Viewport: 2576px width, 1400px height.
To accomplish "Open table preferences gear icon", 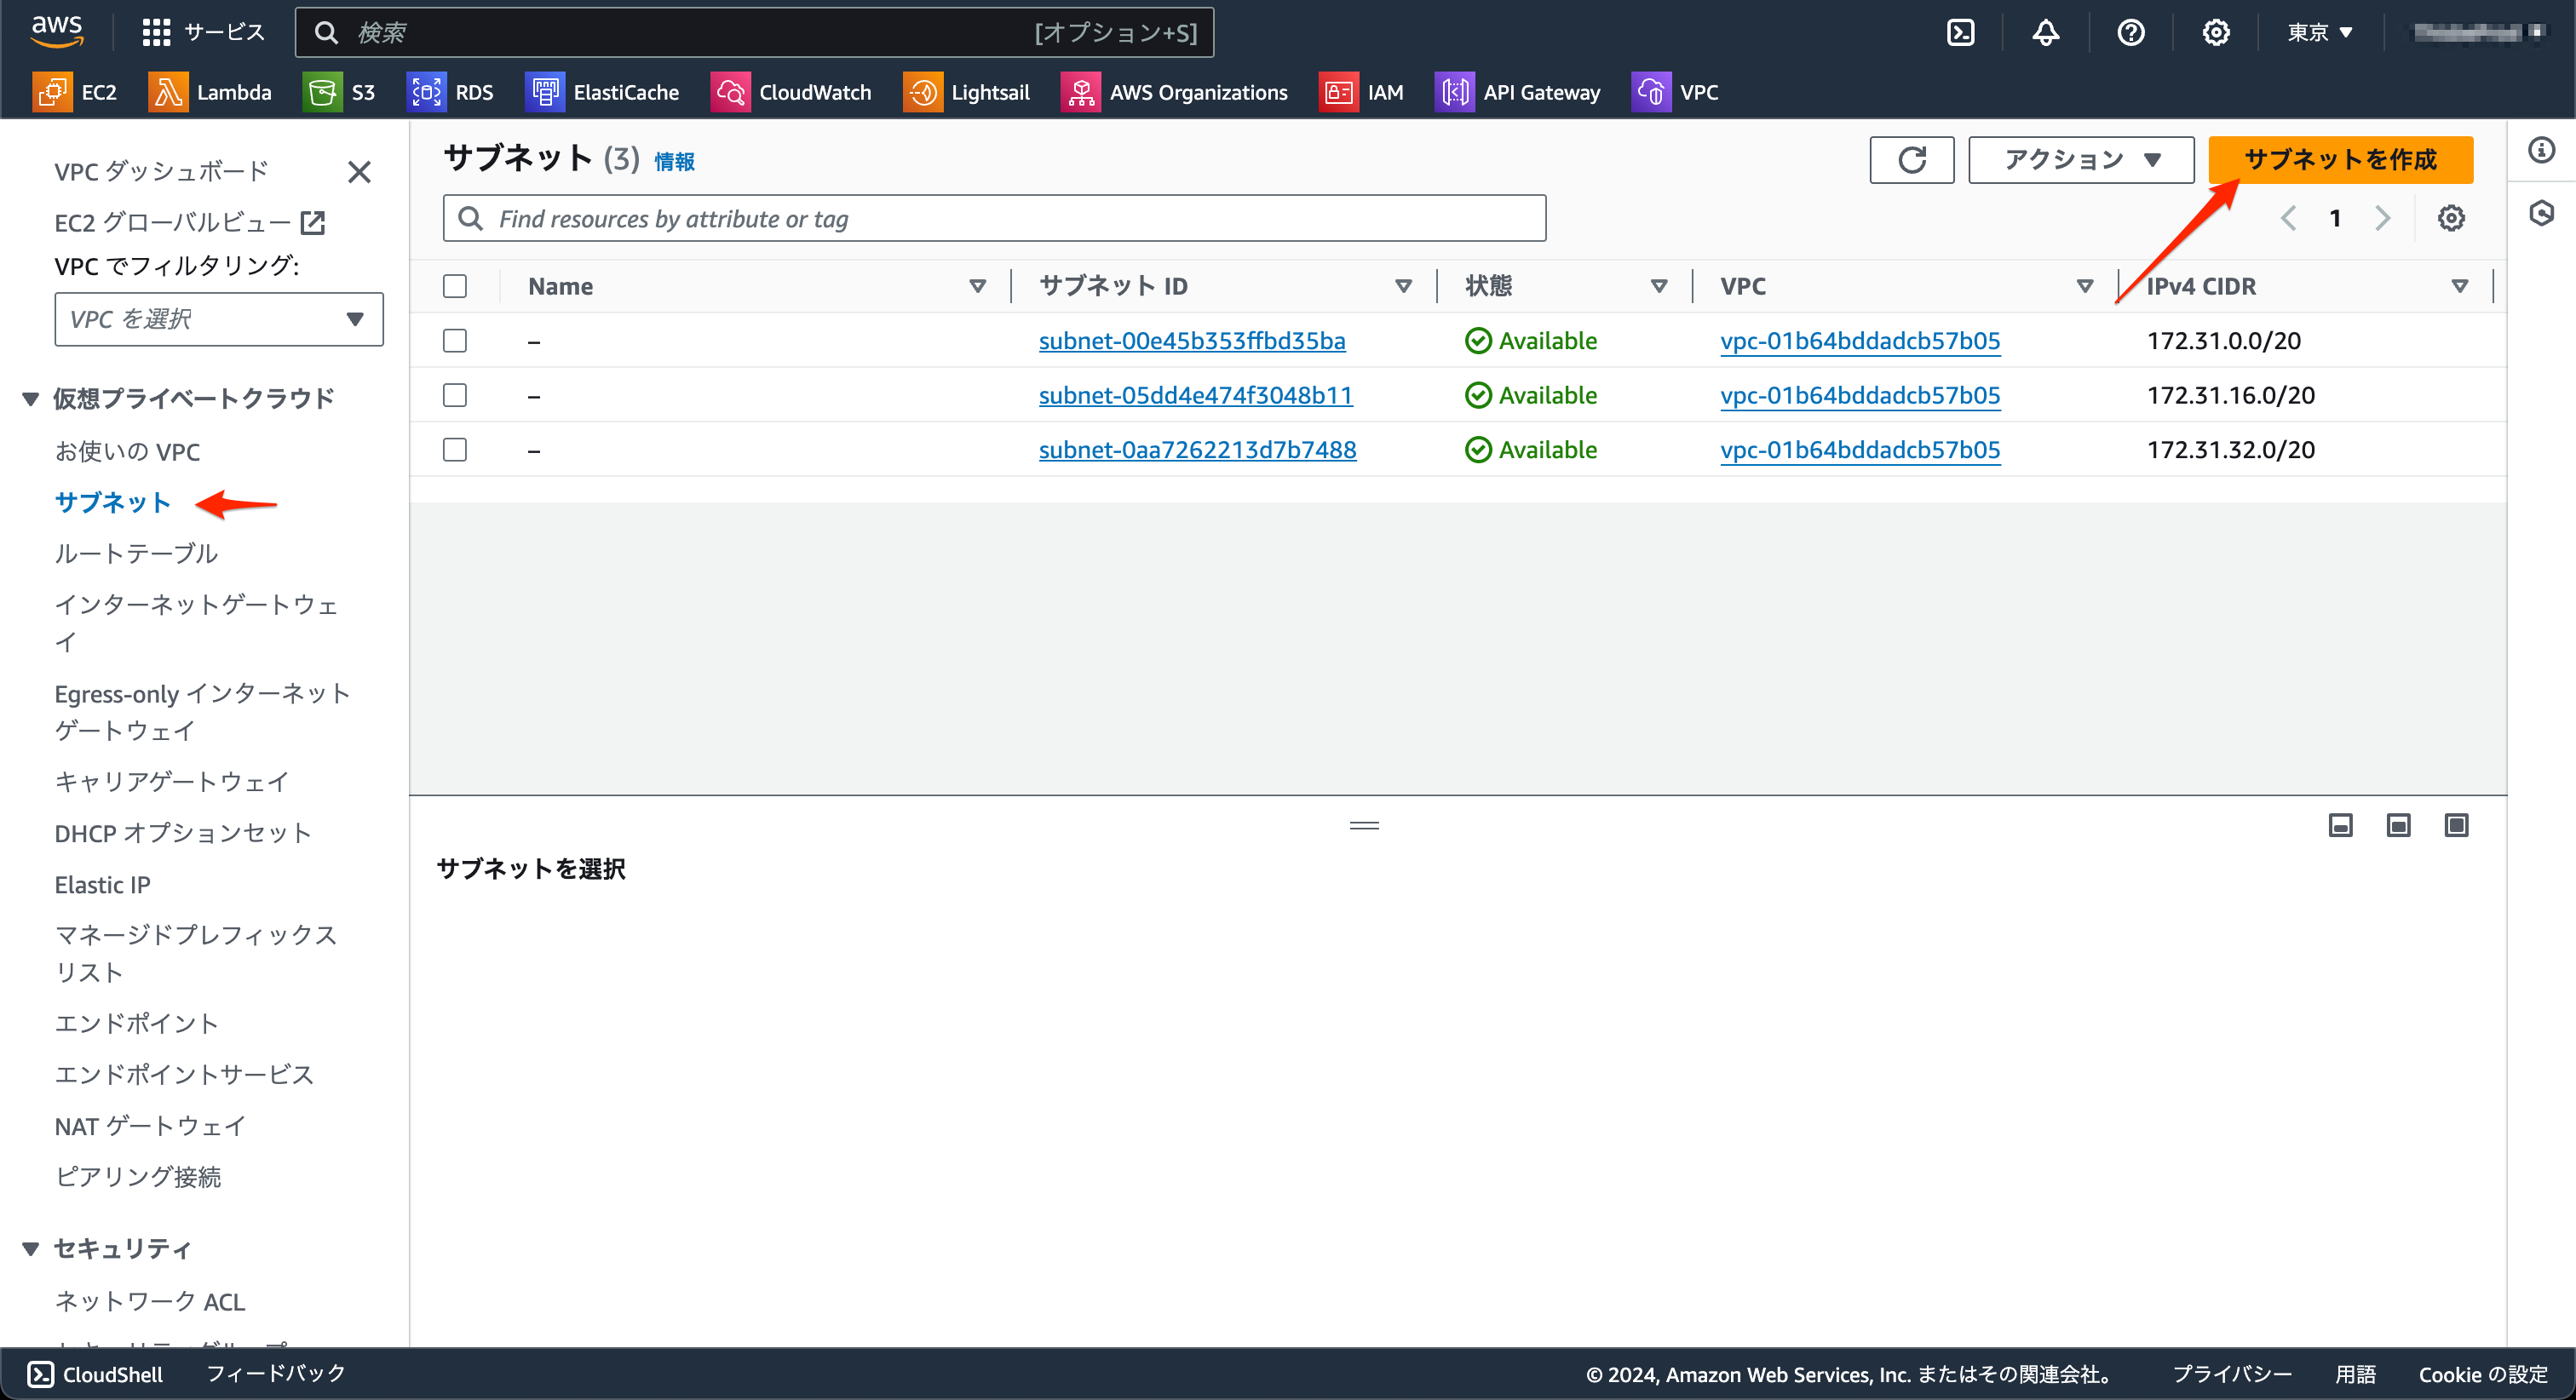I will (x=2450, y=218).
